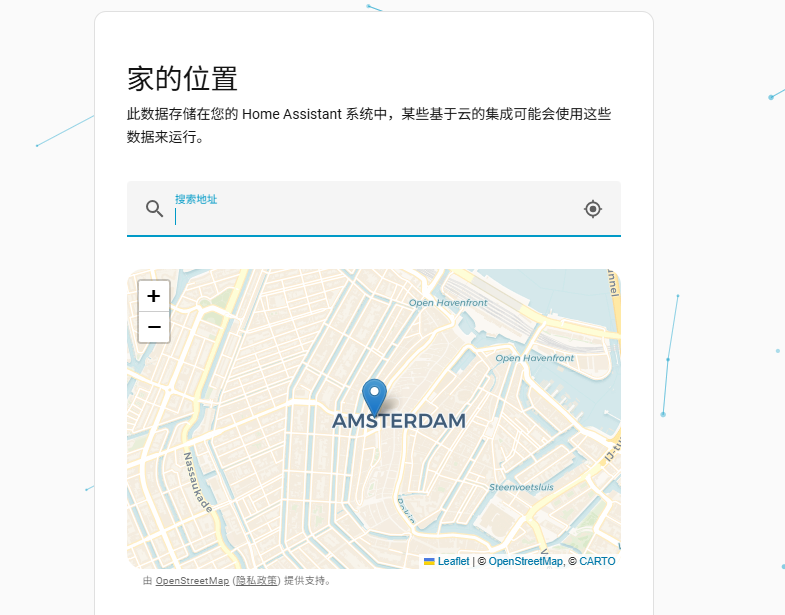
Task: Click the AMSTERDAM city label on map
Action: (x=399, y=422)
